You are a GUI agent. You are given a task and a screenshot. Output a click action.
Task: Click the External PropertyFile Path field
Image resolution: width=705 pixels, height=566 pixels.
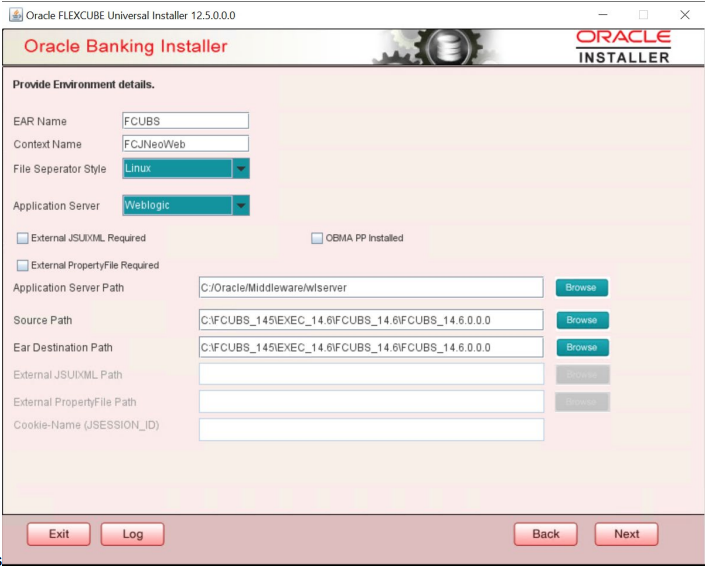(371, 402)
